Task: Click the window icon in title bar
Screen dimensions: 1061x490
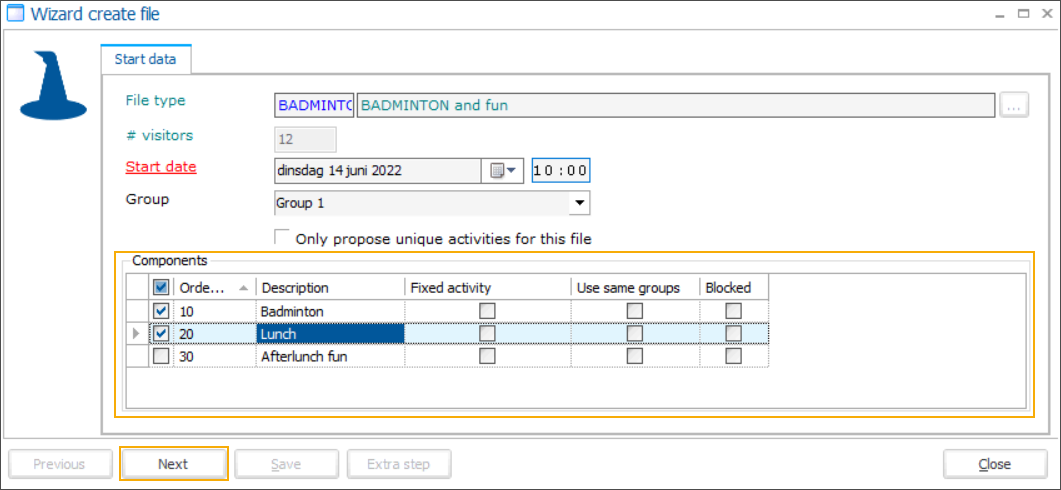Action: click(x=14, y=14)
